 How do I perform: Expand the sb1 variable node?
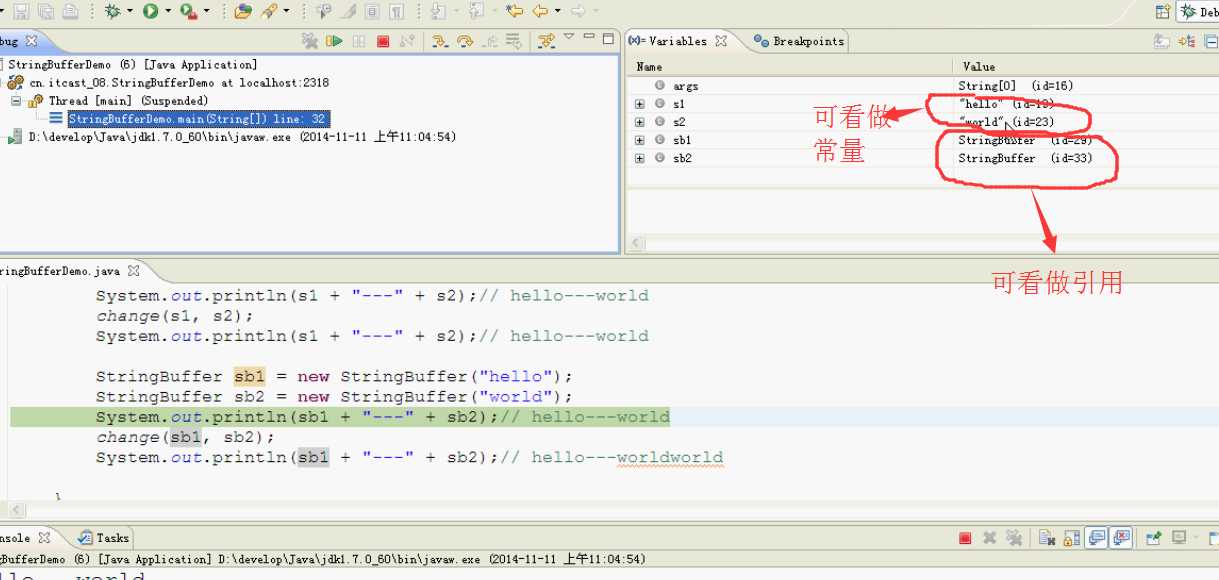coord(640,140)
